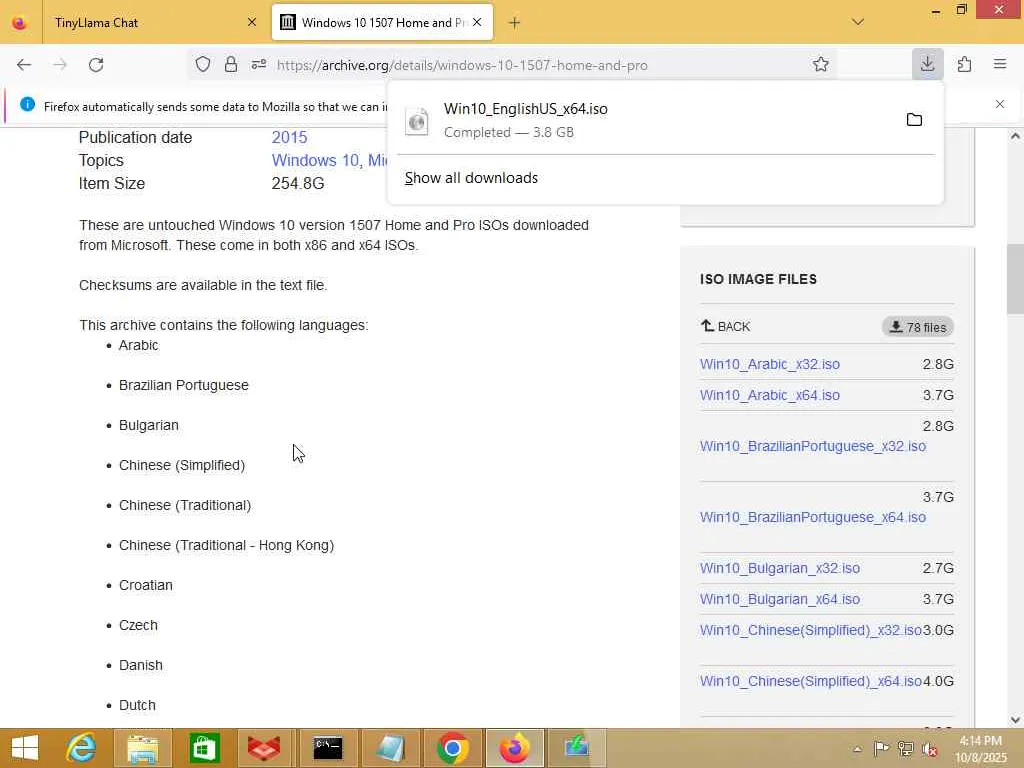This screenshot has height=768, width=1024.
Task: Show Win10_EnglishUS_x64.iso in folder
Action: (x=914, y=120)
